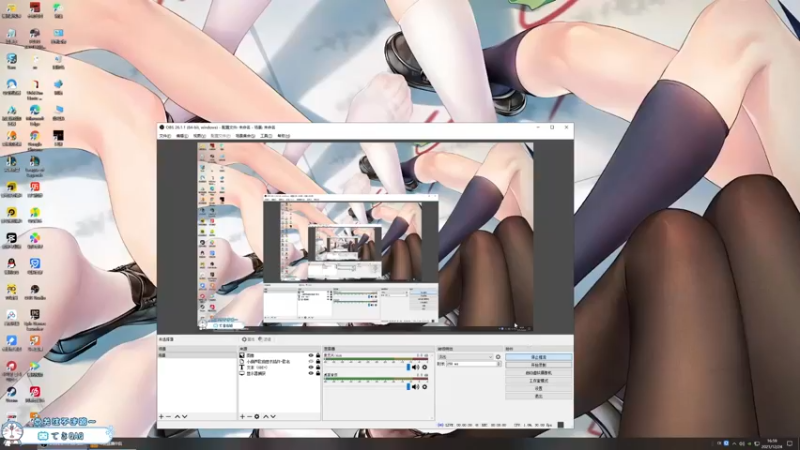Open the 编辑 (Edit) menu in OBS
800x450 pixels.
point(182,136)
